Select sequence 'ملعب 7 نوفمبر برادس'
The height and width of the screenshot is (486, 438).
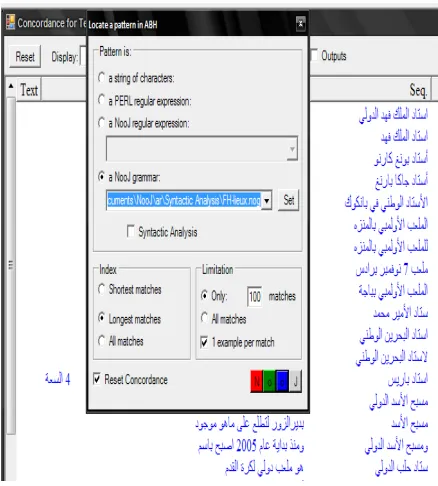tap(392, 269)
